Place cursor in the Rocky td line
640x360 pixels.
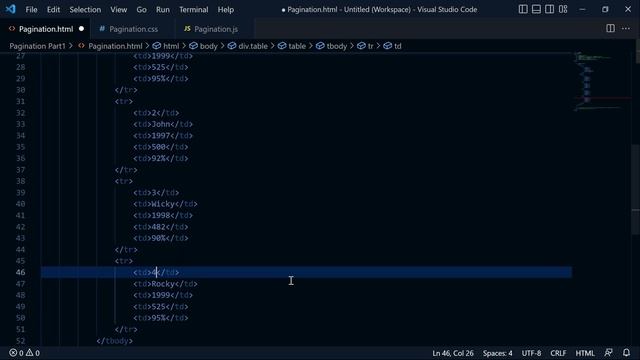[165, 284]
